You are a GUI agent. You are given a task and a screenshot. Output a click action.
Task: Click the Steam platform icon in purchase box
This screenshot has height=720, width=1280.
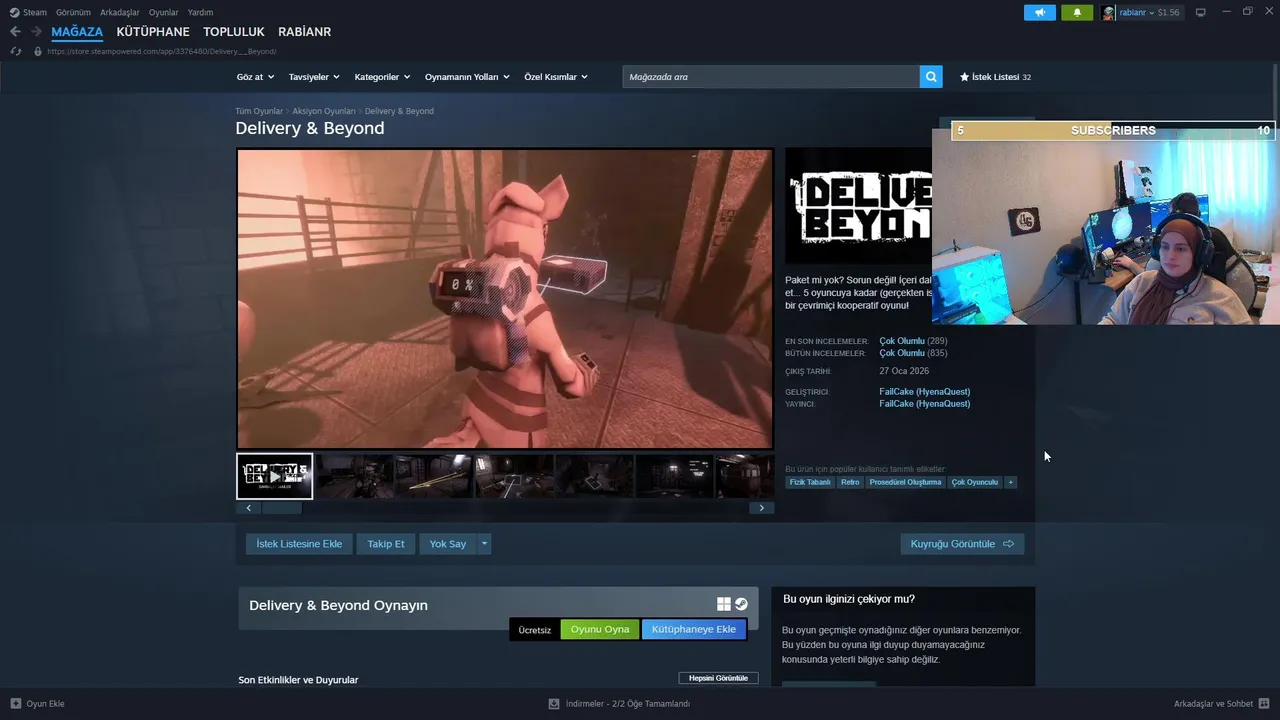741,604
